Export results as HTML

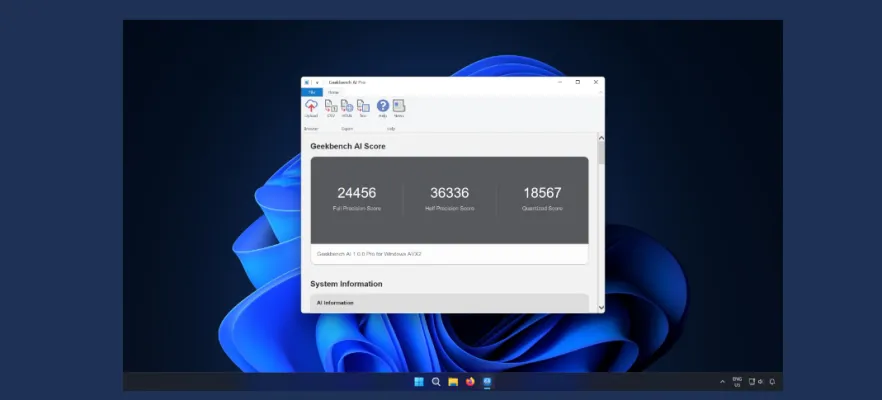[x=347, y=107]
